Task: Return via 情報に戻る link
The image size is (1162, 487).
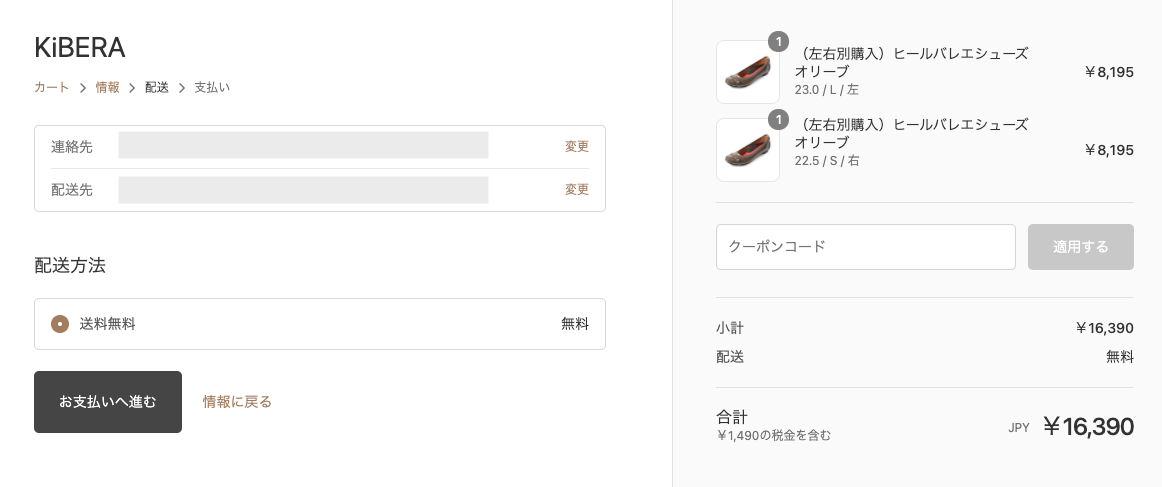Action: (237, 402)
